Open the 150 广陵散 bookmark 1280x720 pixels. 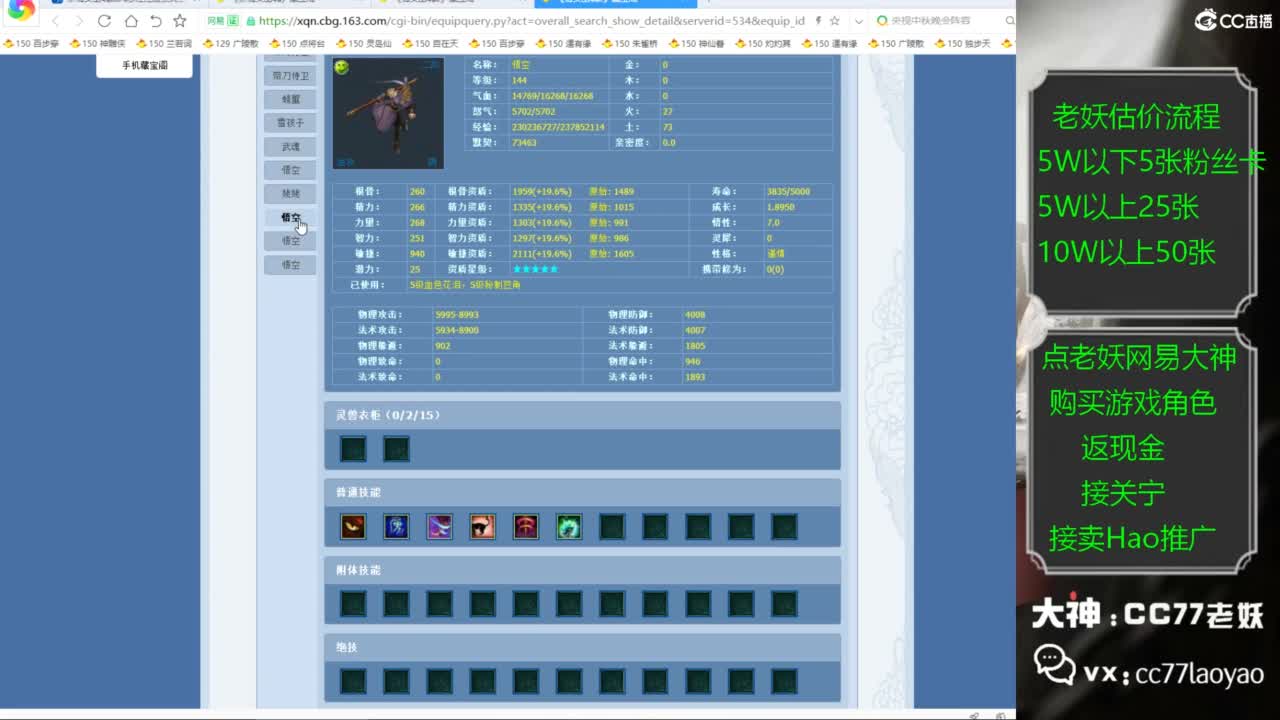click(896, 44)
